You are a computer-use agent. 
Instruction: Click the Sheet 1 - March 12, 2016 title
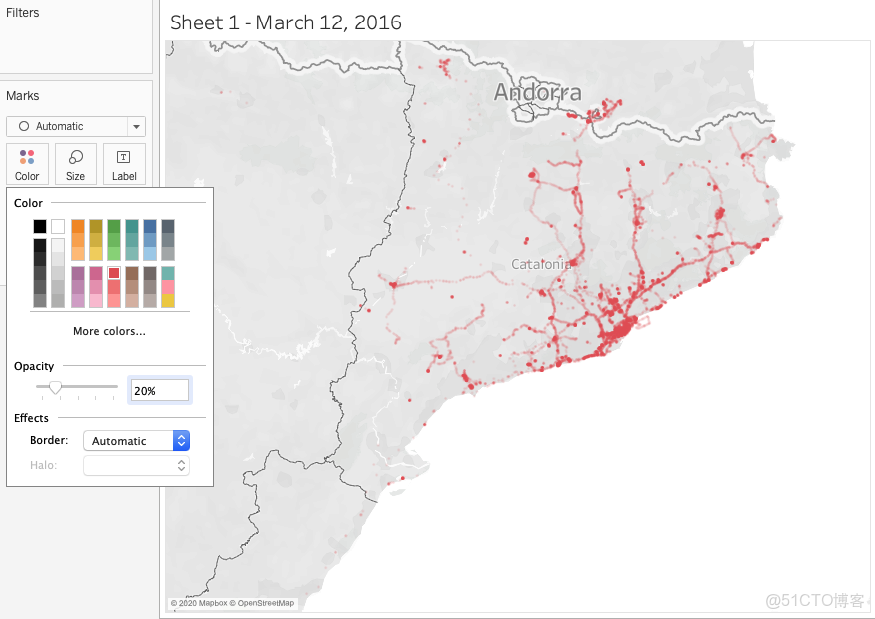(x=285, y=22)
